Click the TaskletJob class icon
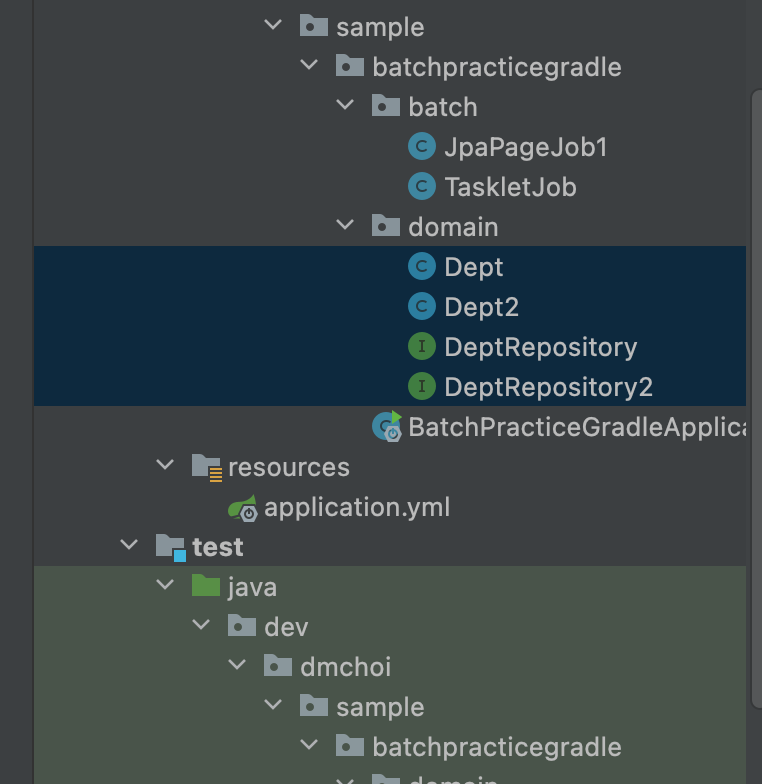This screenshot has width=762, height=784. click(422, 187)
